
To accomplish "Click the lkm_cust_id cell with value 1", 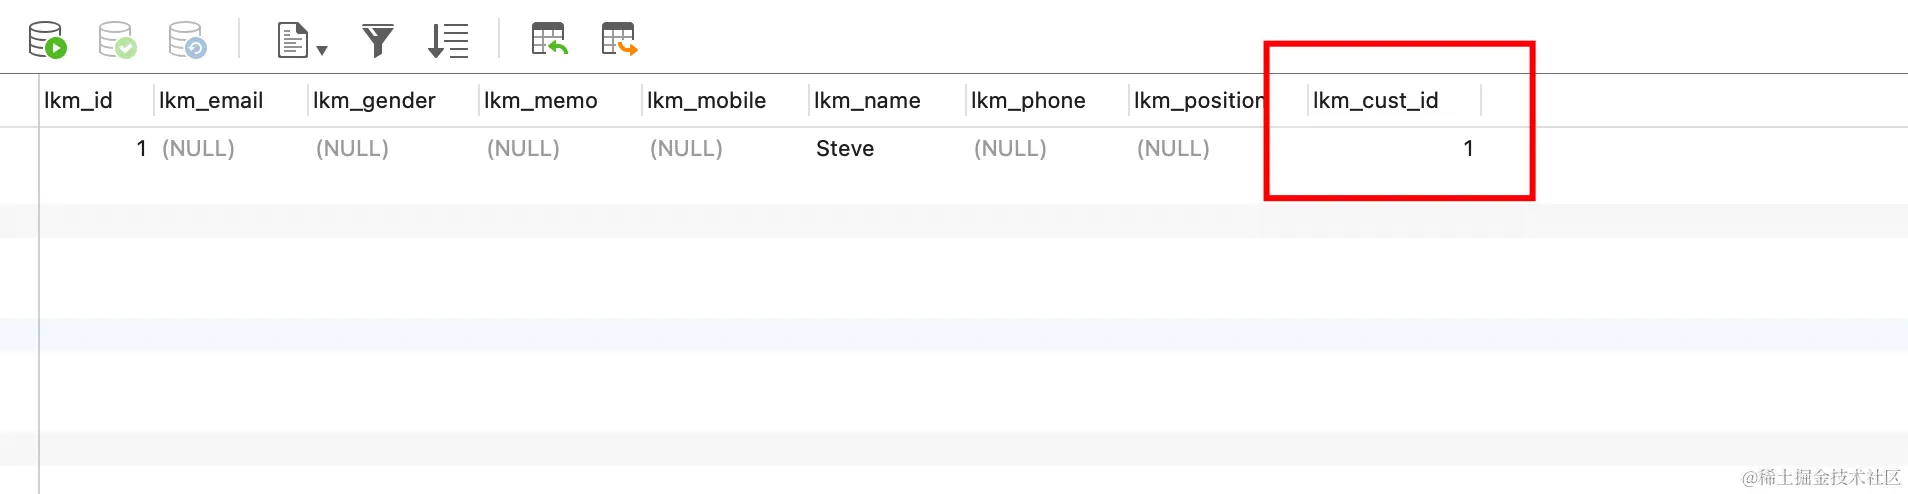I will tap(1394, 148).
